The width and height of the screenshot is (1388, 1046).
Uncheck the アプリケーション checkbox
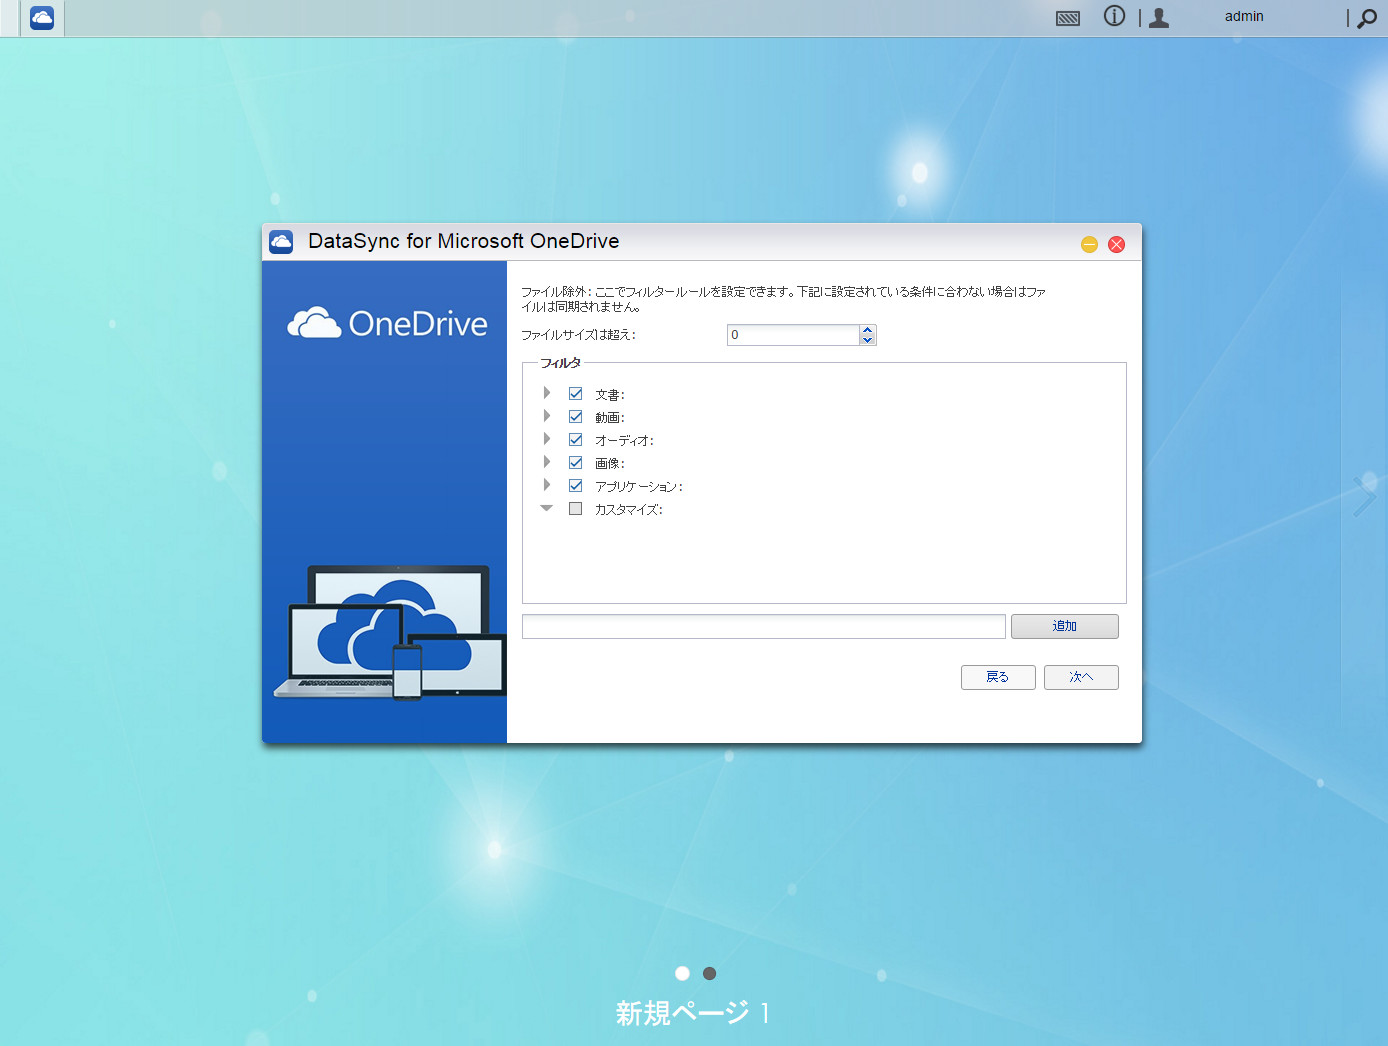click(575, 486)
